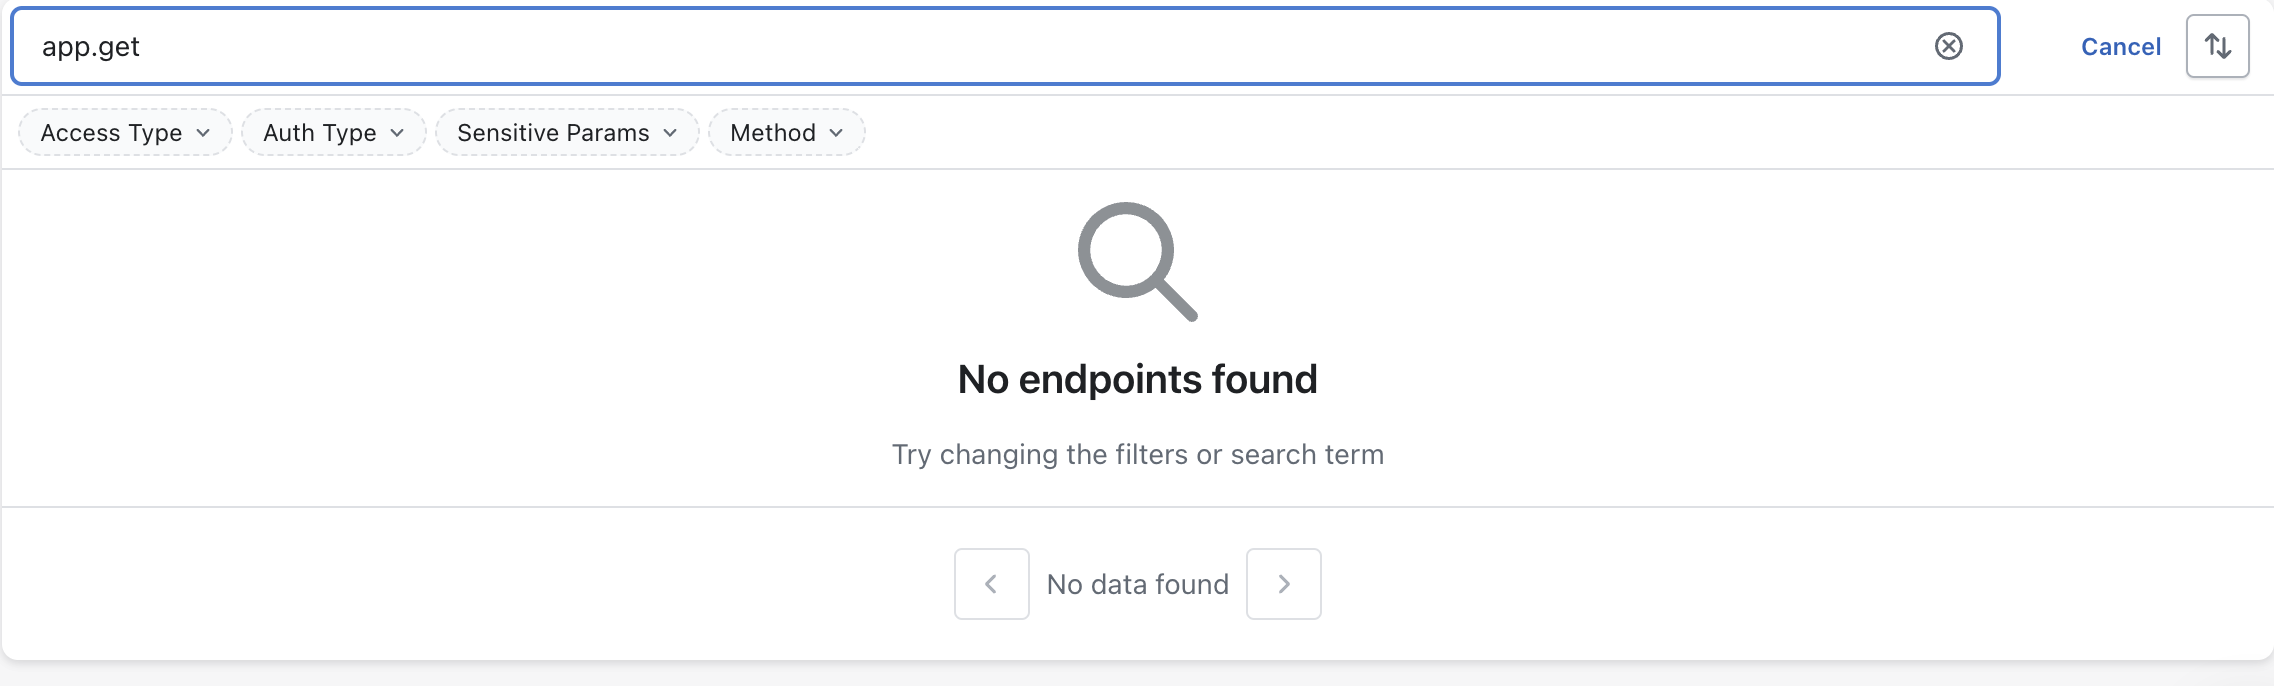Click the large magnifying glass illustration
The image size is (2274, 686).
tap(1137, 262)
